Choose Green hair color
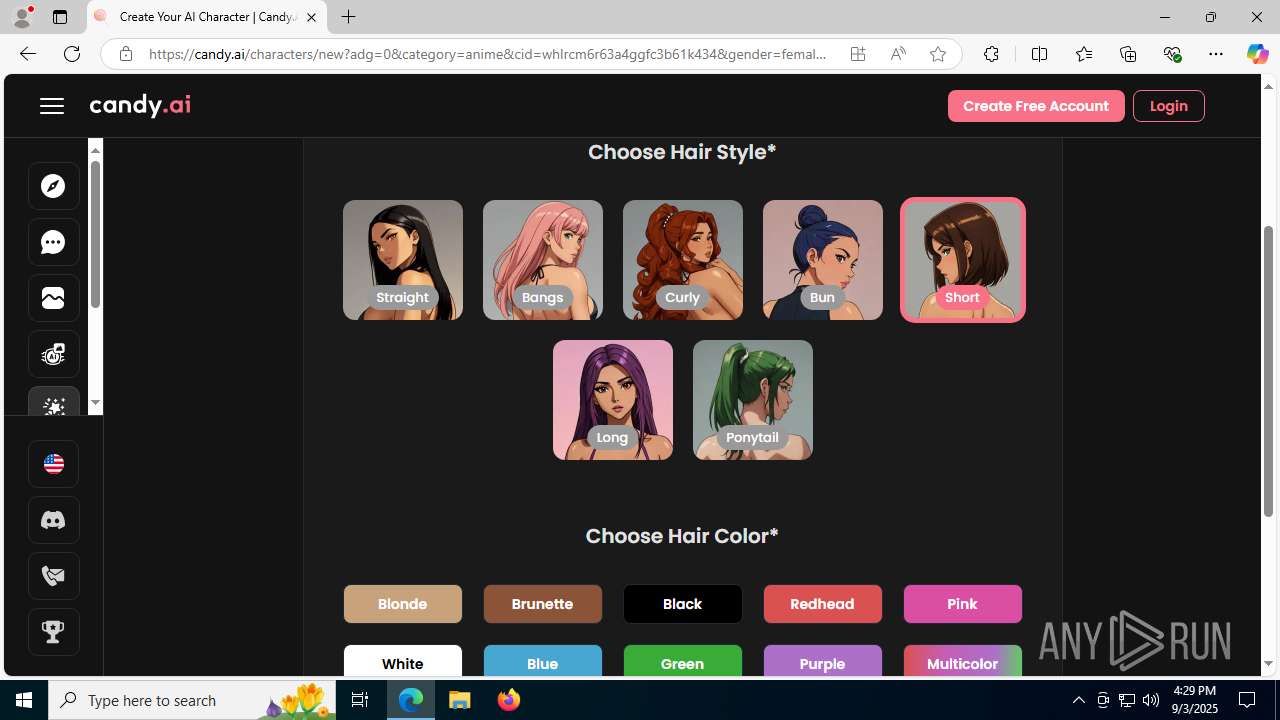 pyautogui.click(x=683, y=661)
